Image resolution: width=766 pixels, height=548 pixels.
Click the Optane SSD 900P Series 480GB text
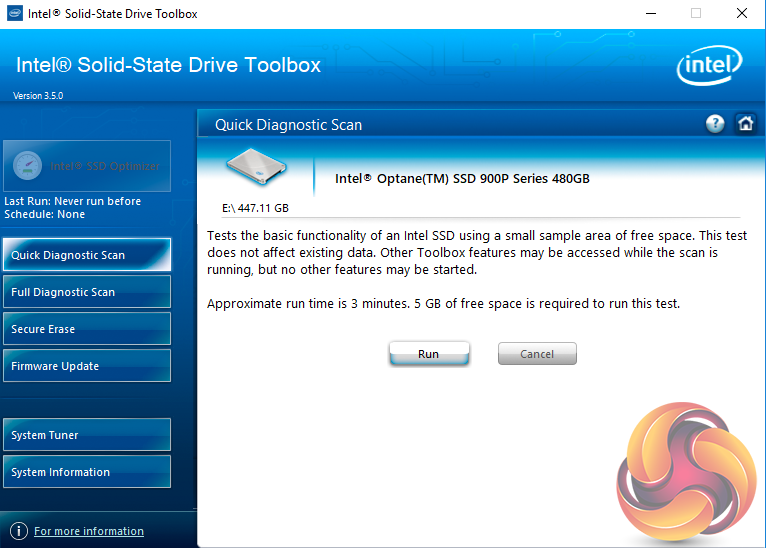pos(462,179)
